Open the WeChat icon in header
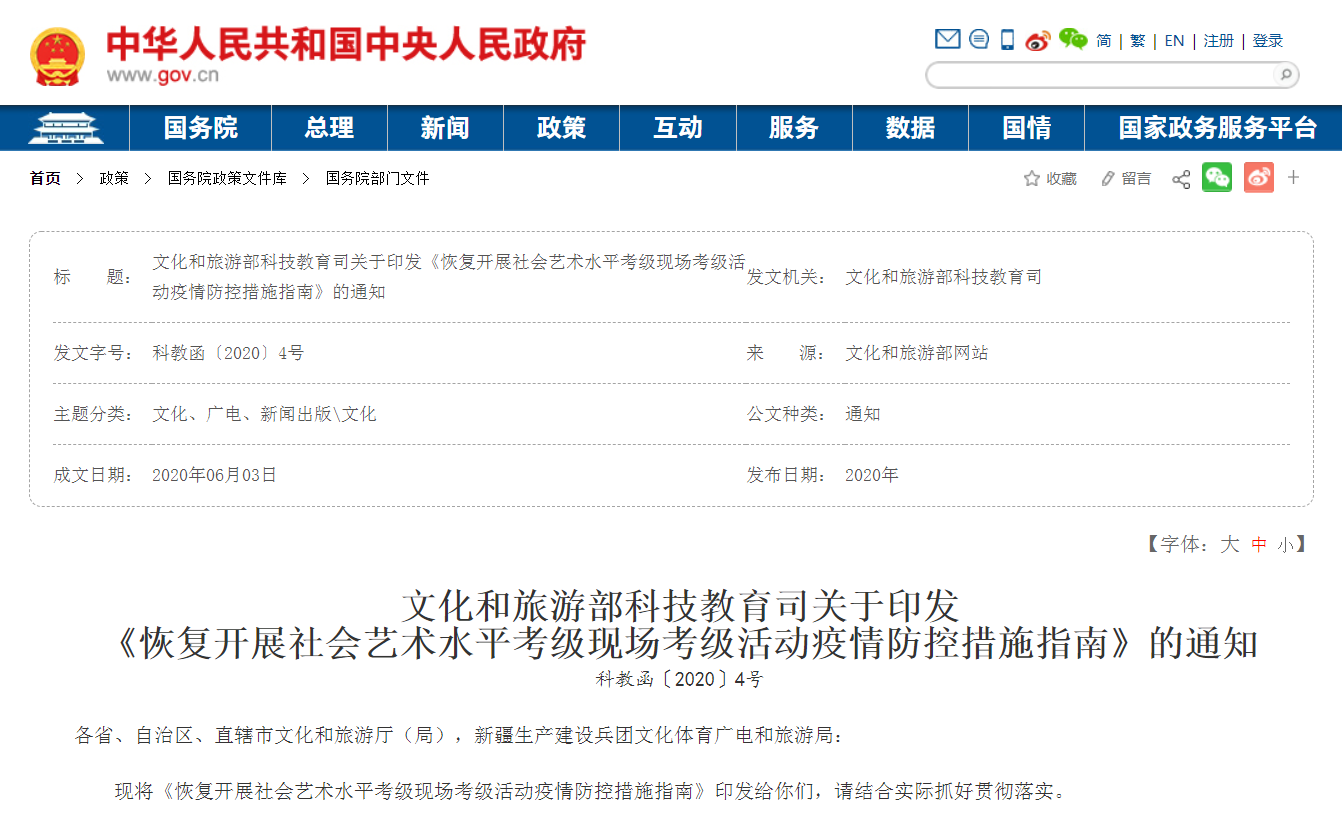Screen dimensions: 1342x823 [1073, 39]
